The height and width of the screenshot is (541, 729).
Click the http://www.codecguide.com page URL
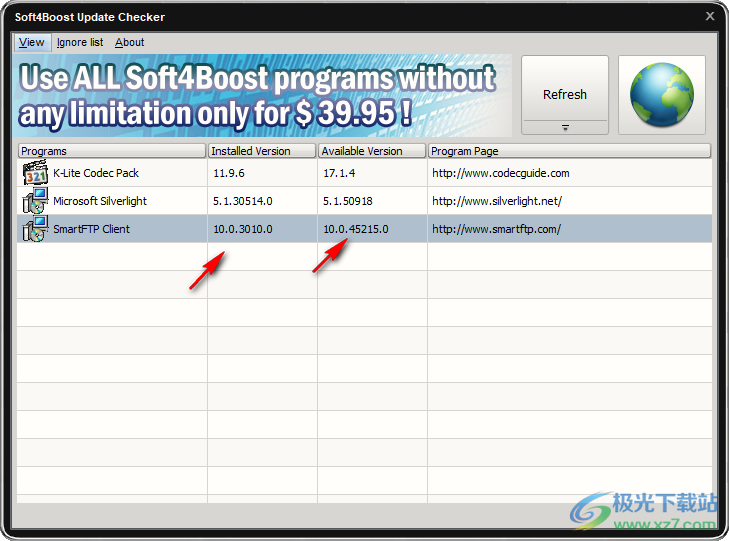pos(501,173)
